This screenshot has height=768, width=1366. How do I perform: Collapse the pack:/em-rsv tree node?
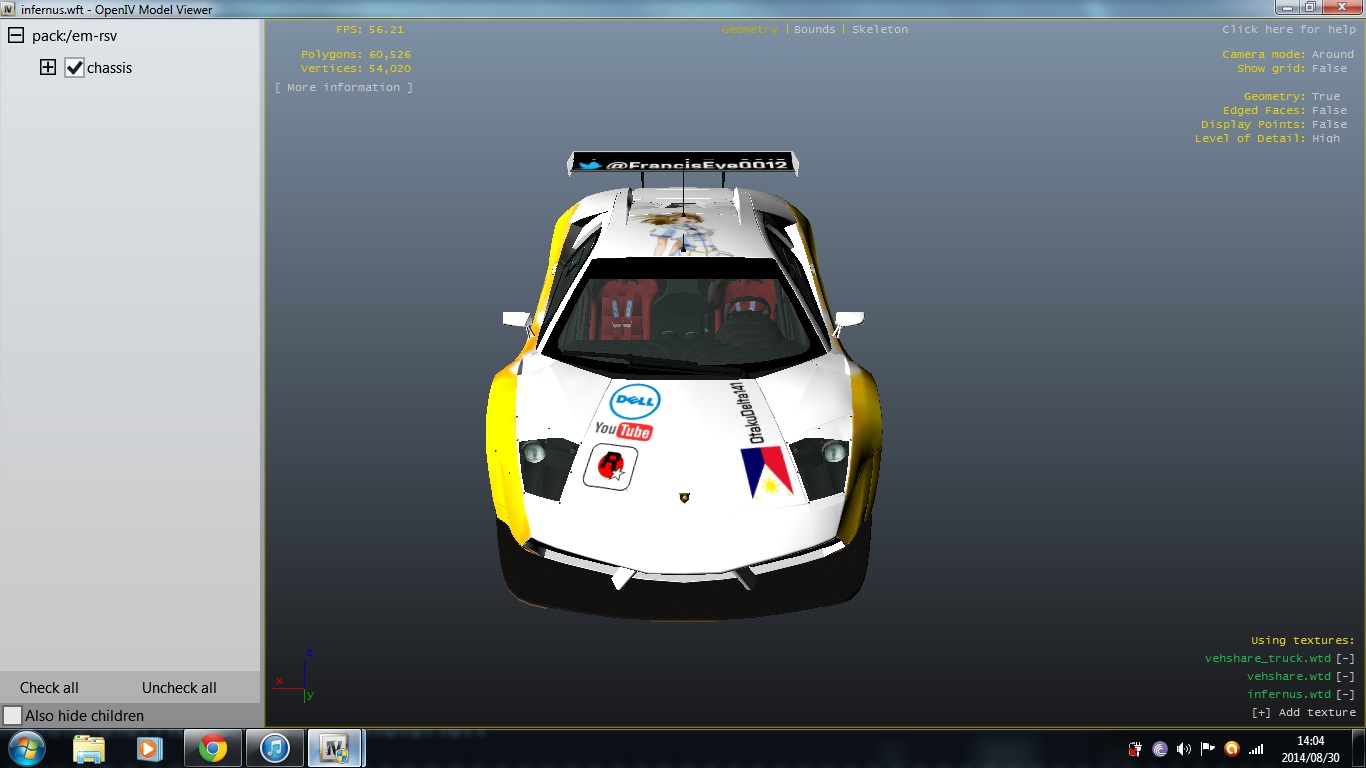[16, 35]
